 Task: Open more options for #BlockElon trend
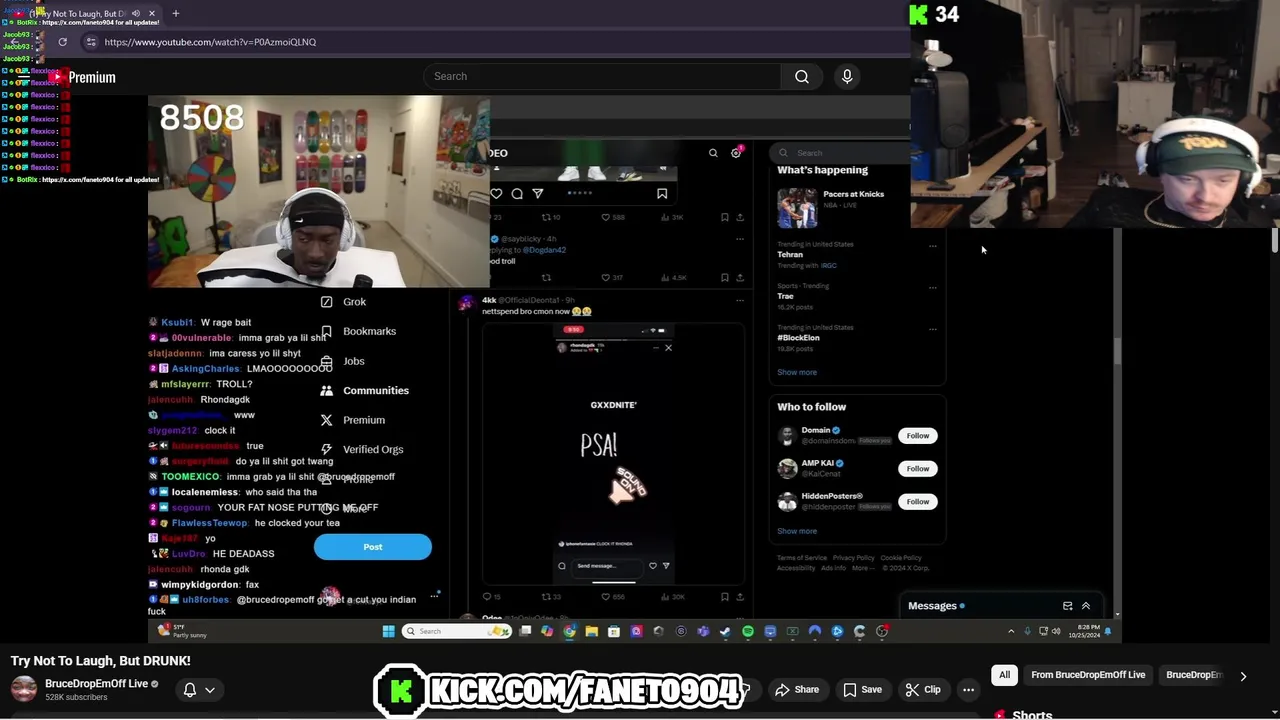pos(932,329)
